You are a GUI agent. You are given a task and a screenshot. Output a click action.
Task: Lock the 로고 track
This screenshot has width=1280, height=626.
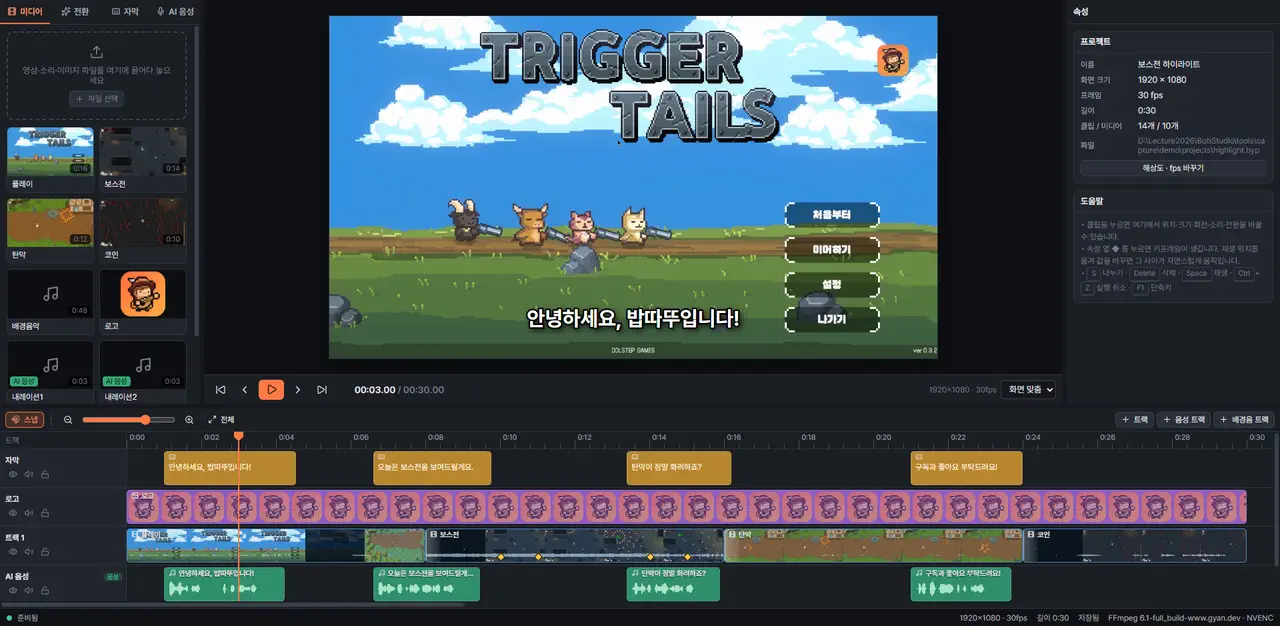45,512
